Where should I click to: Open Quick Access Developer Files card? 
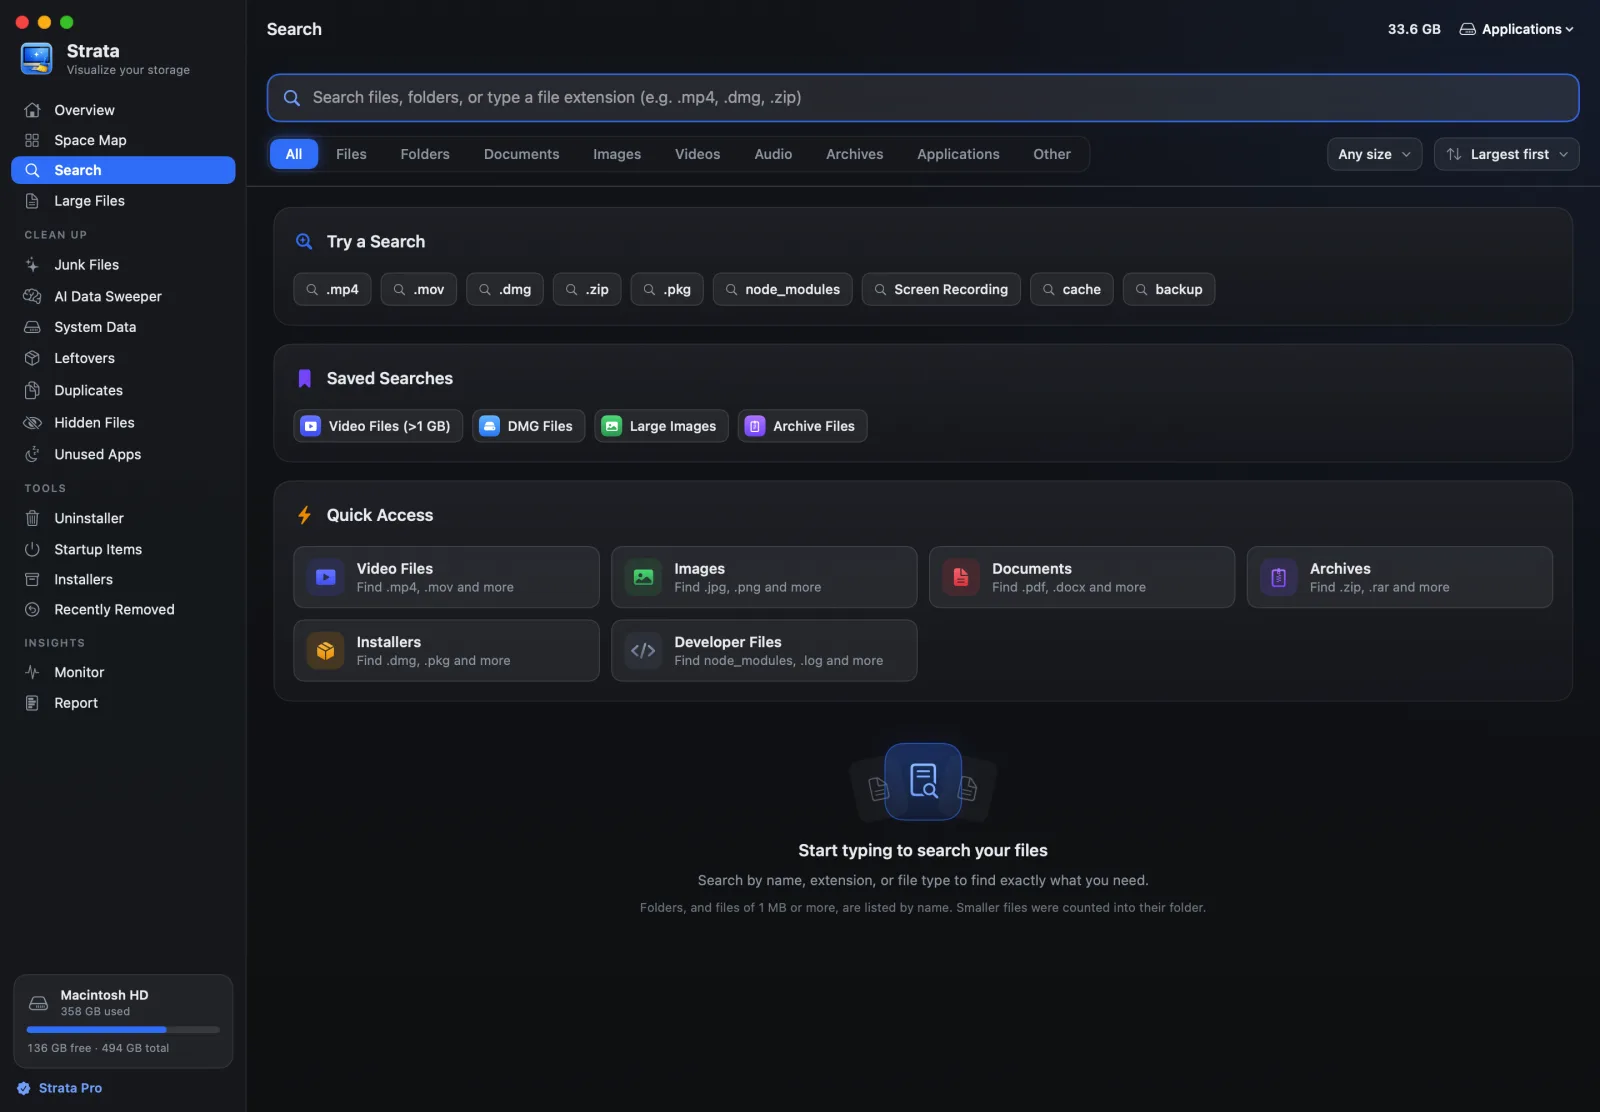[764, 651]
